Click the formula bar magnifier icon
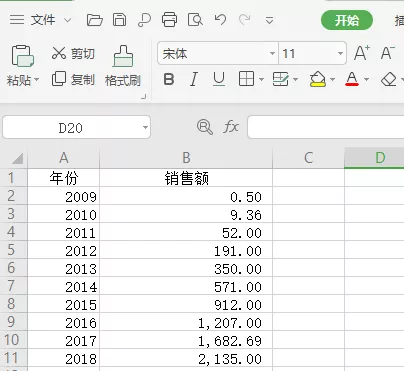 click(x=205, y=127)
